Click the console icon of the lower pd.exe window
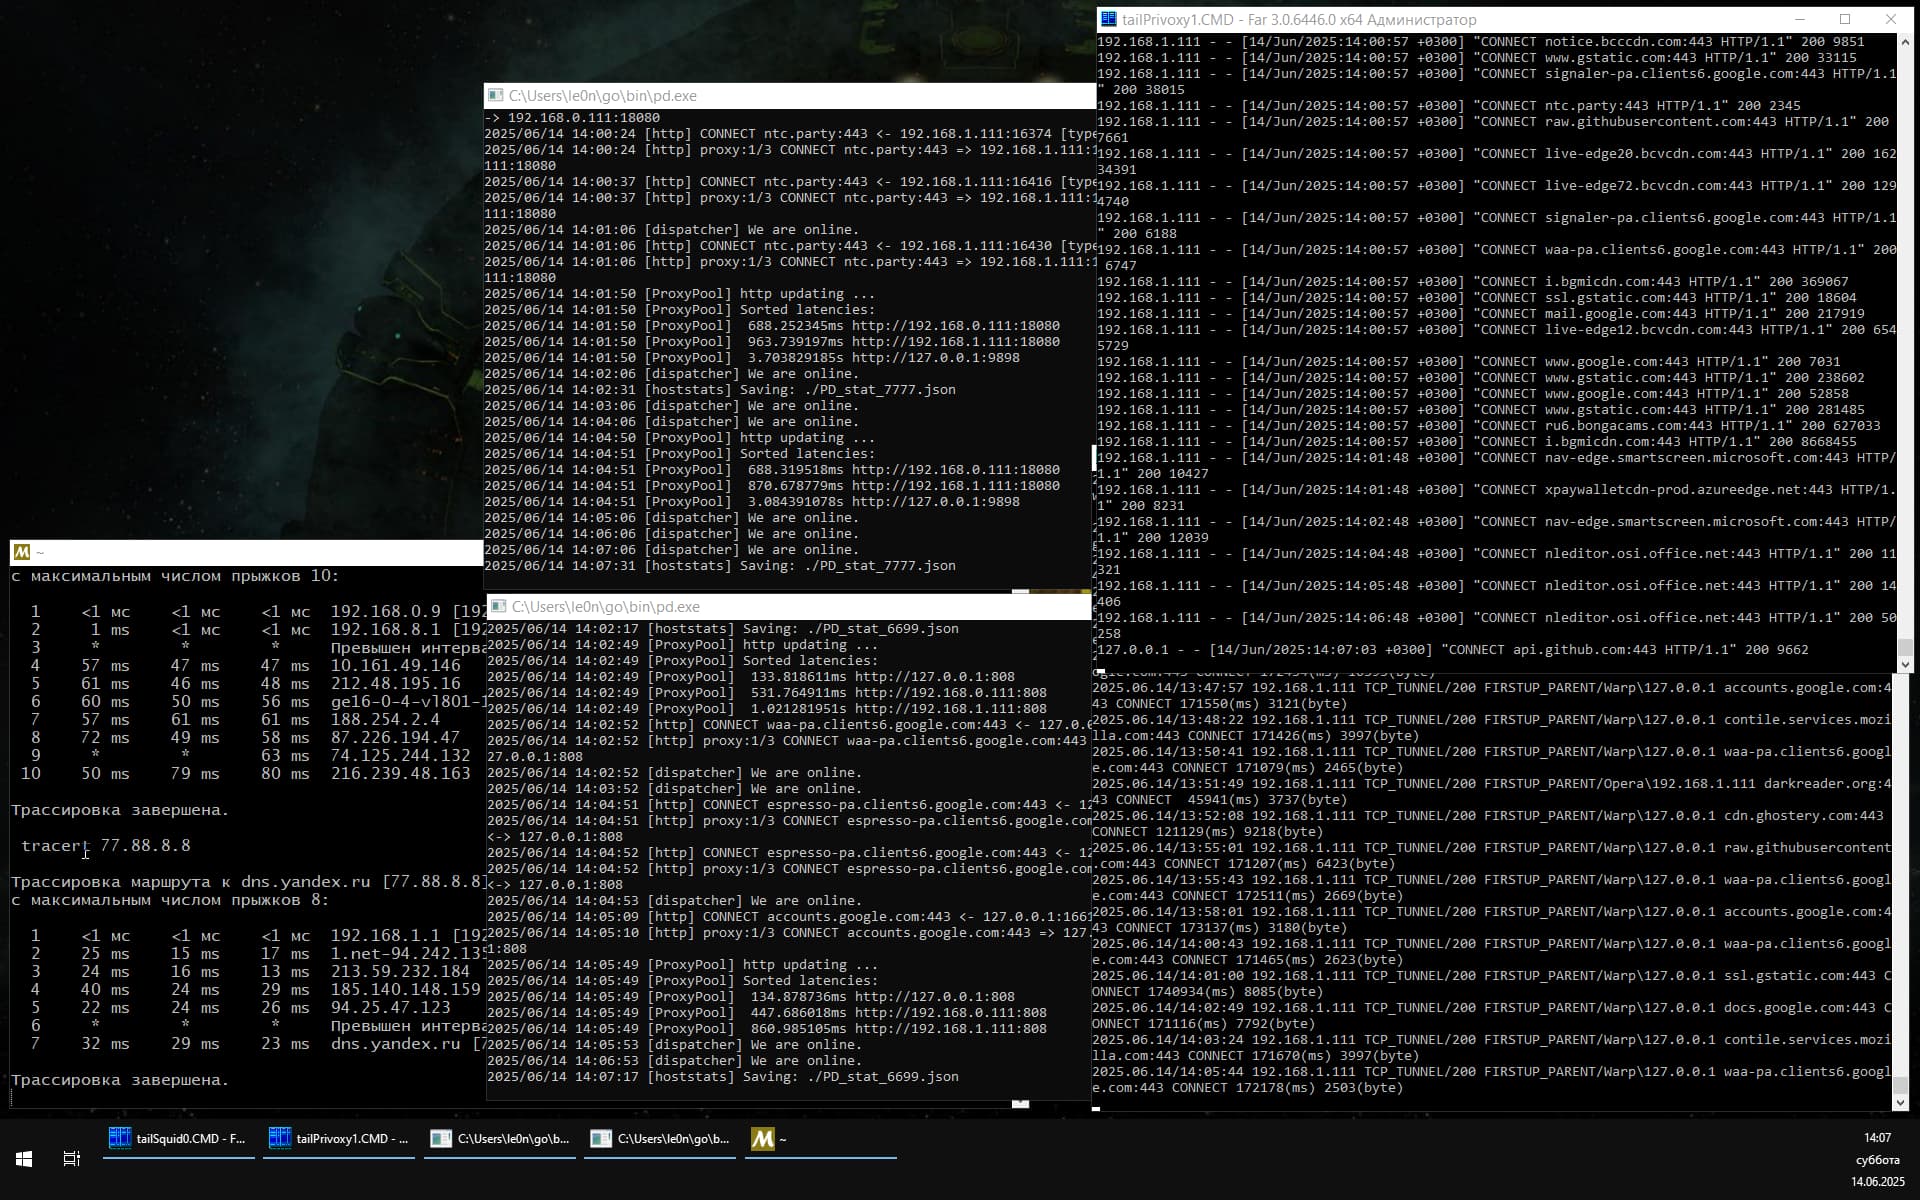Screen dimensions: 1920x1200 [x=497, y=606]
